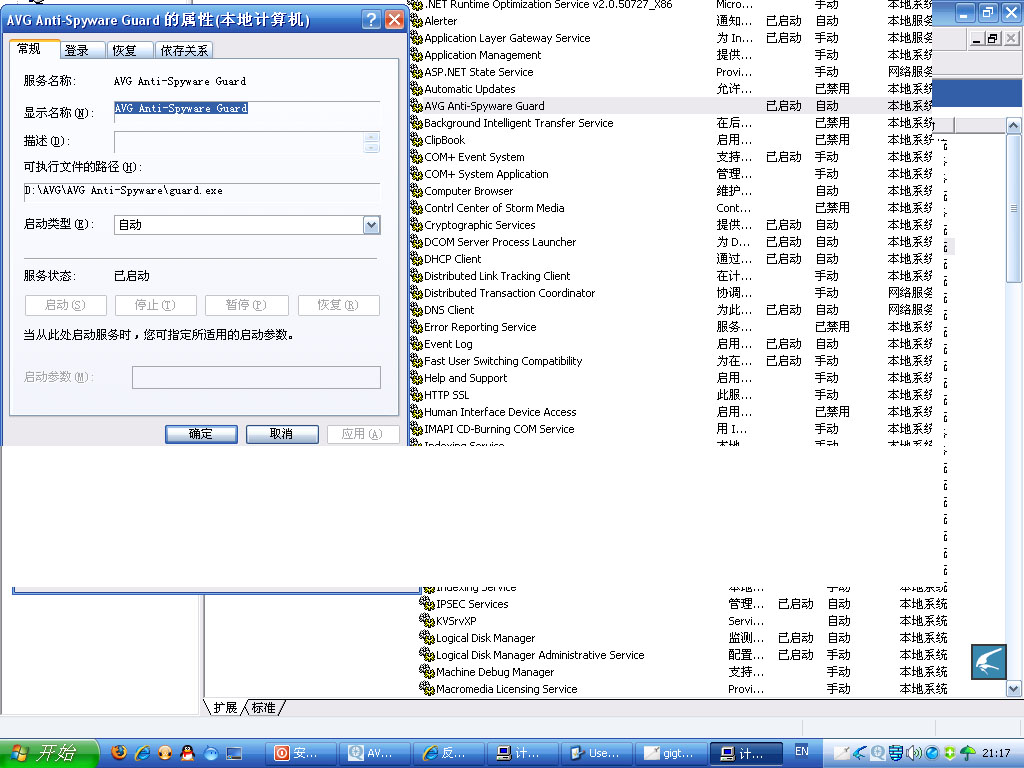The width and height of the screenshot is (1024, 768).
Task: Click the icon beside Help and Support
Action: point(416,378)
